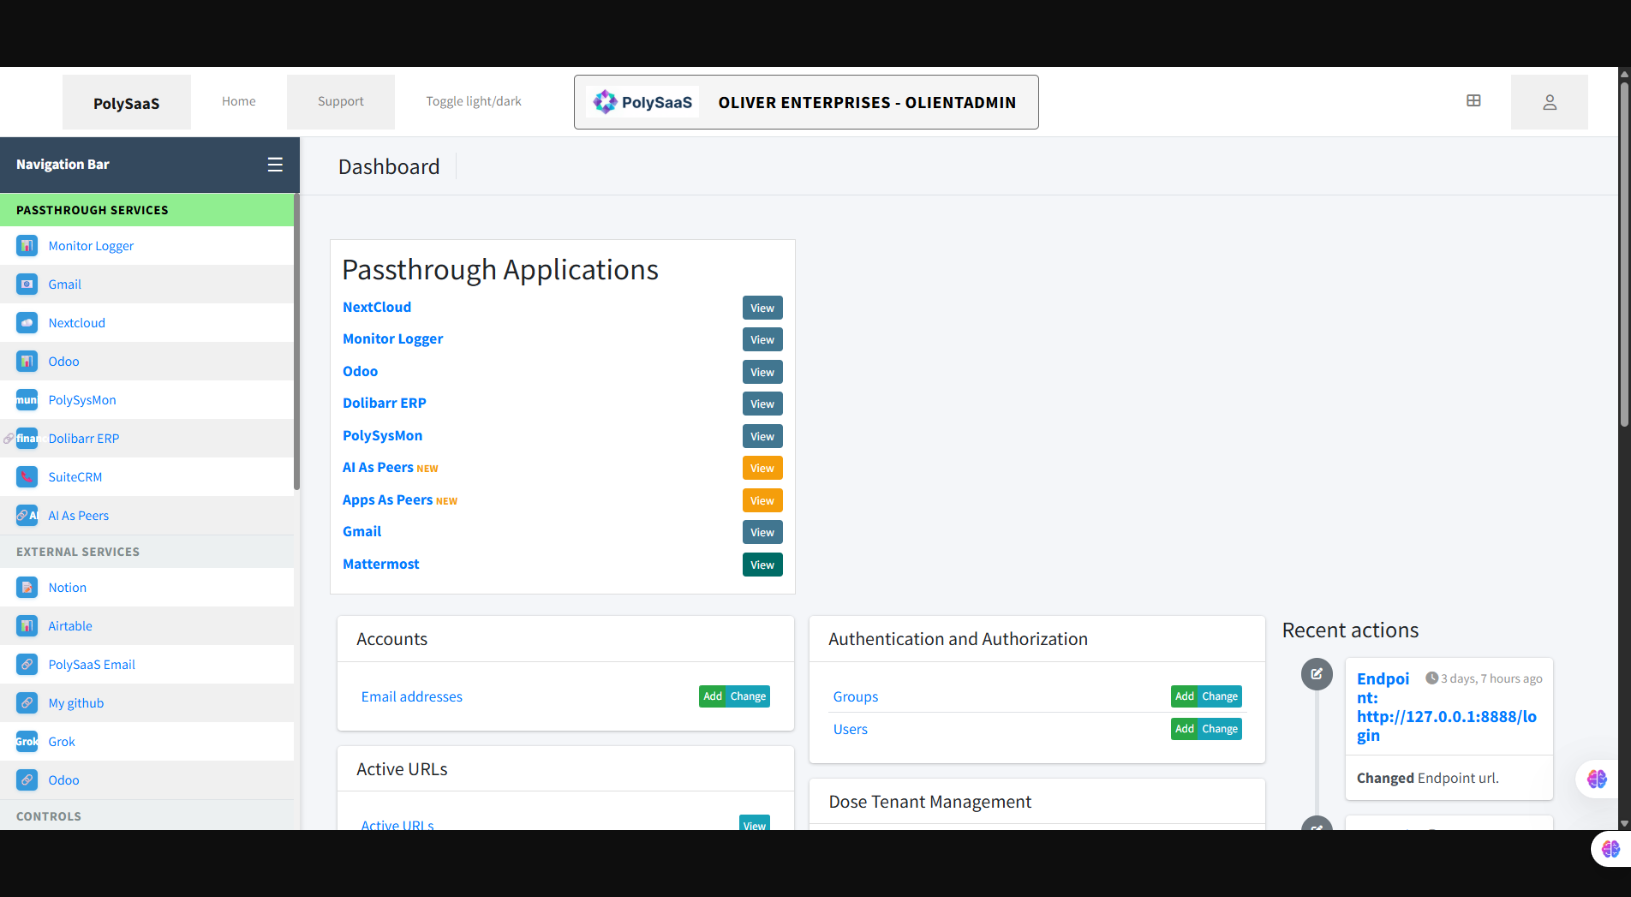Open the Apps As Peers link
The width and height of the screenshot is (1631, 897).
click(x=388, y=500)
